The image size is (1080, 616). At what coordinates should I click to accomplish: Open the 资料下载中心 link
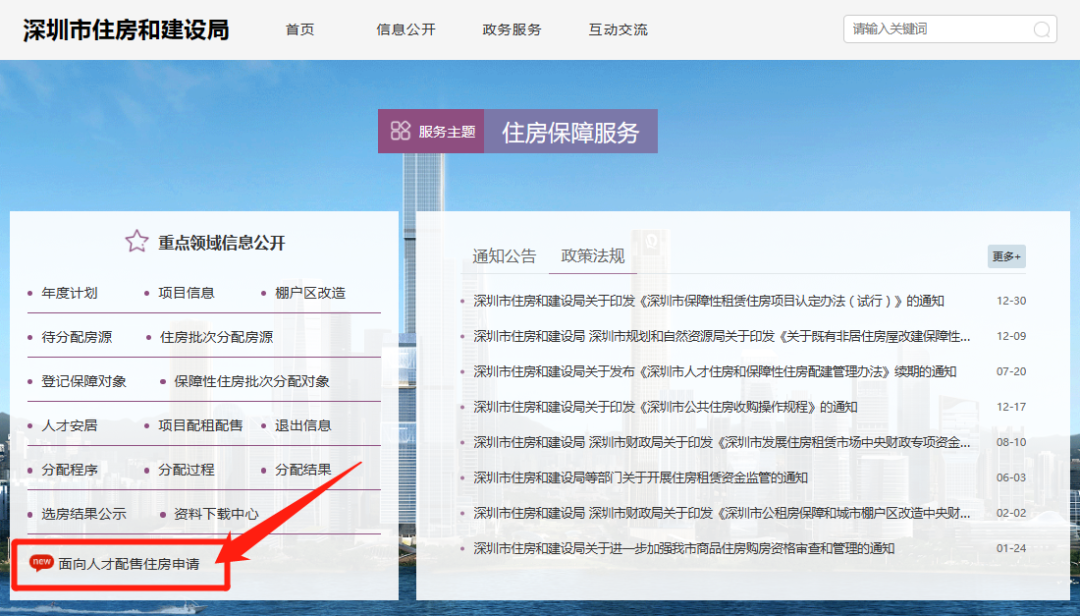point(216,513)
